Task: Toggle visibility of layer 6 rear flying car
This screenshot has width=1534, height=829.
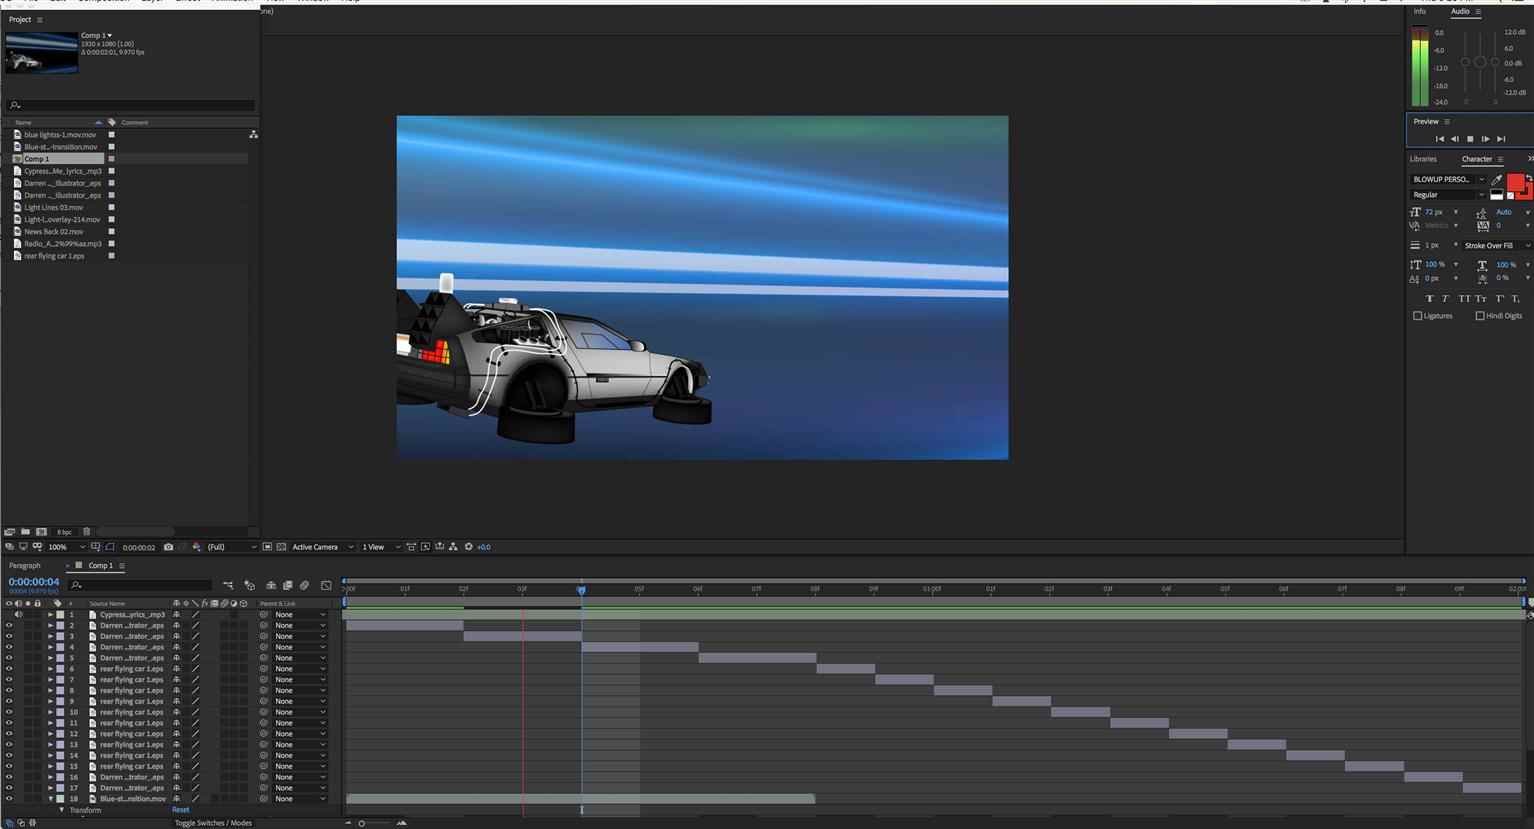Action: (9, 669)
